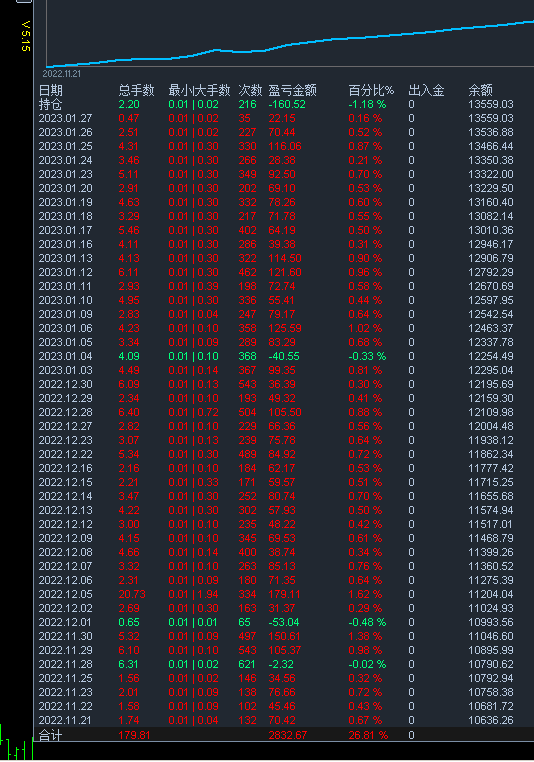
Task: Click loss value -40.55
Action: 284,357
